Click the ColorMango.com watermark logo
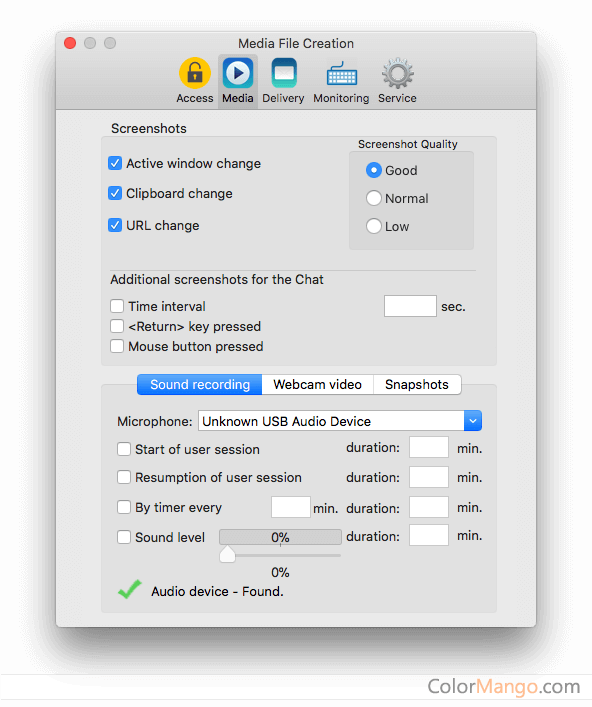The height and width of the screenshot is (707, 592). (x=504, y=686)
